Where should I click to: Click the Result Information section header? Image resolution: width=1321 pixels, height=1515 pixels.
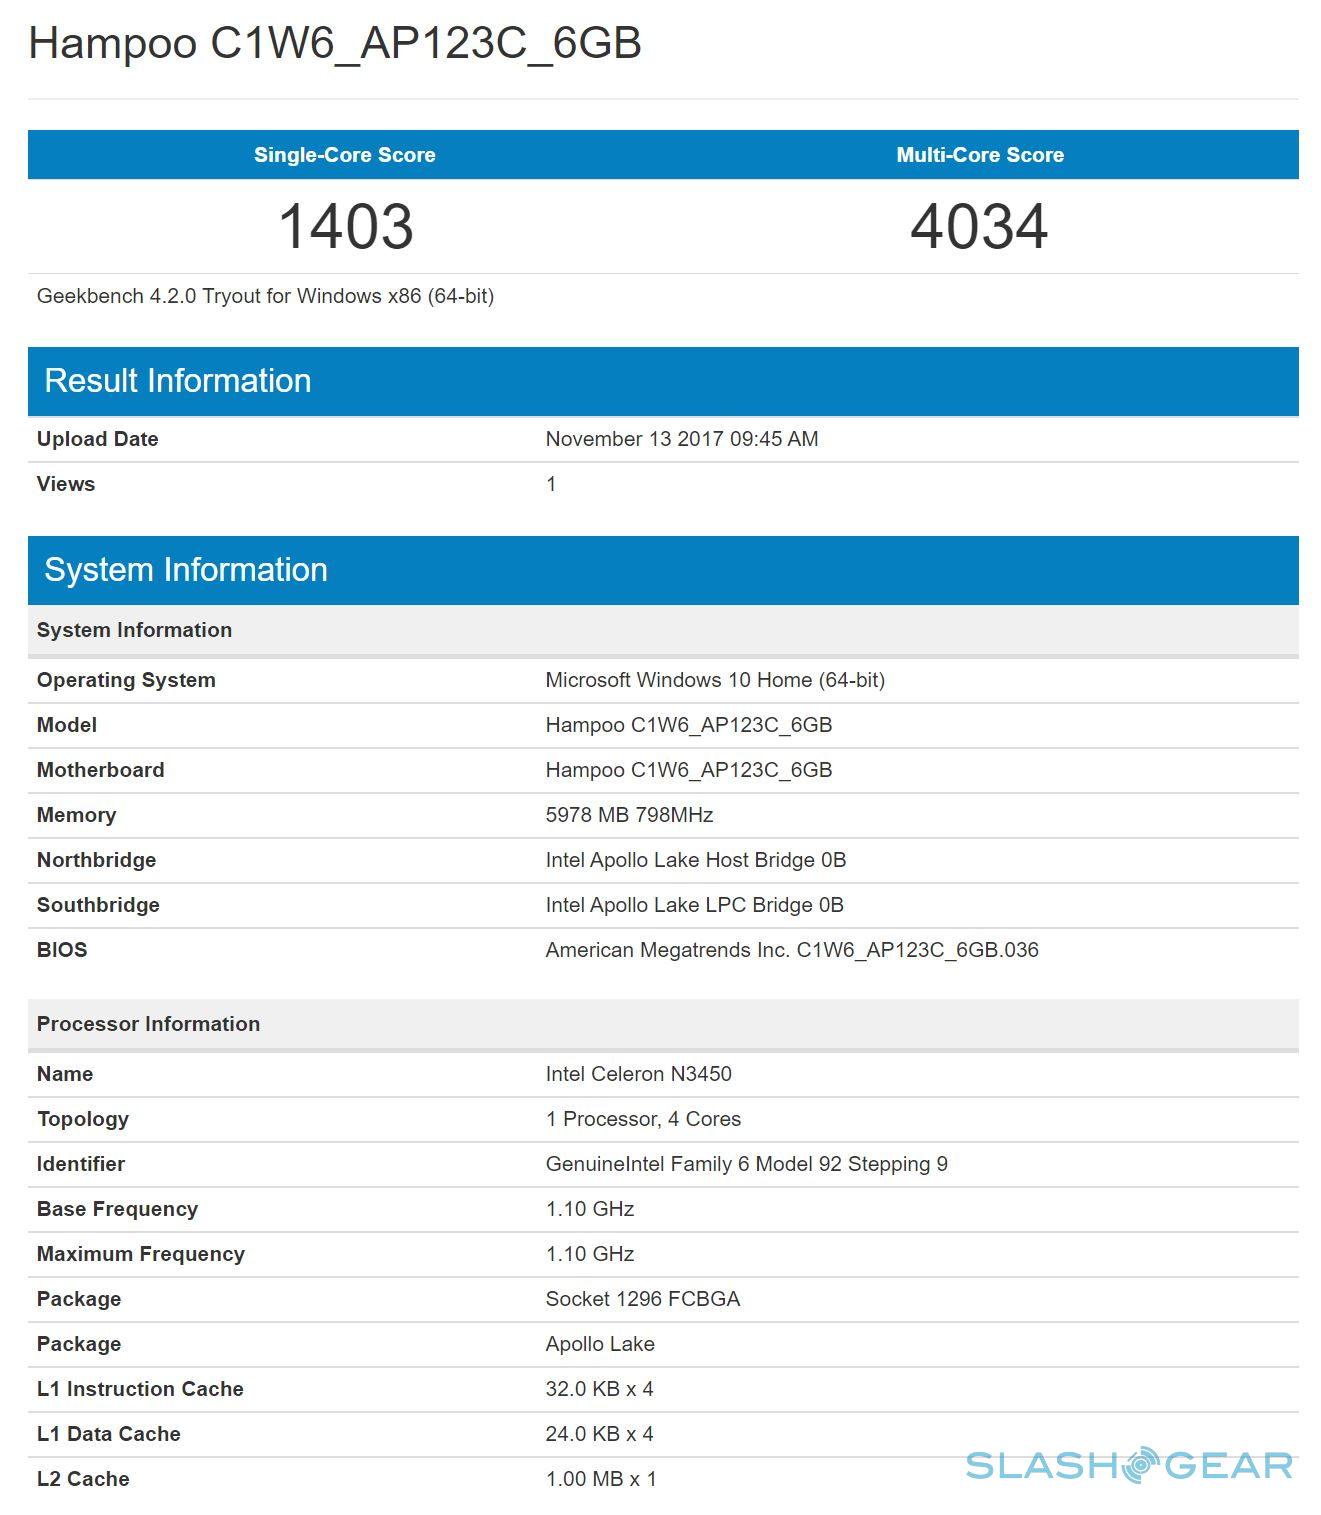178,381
